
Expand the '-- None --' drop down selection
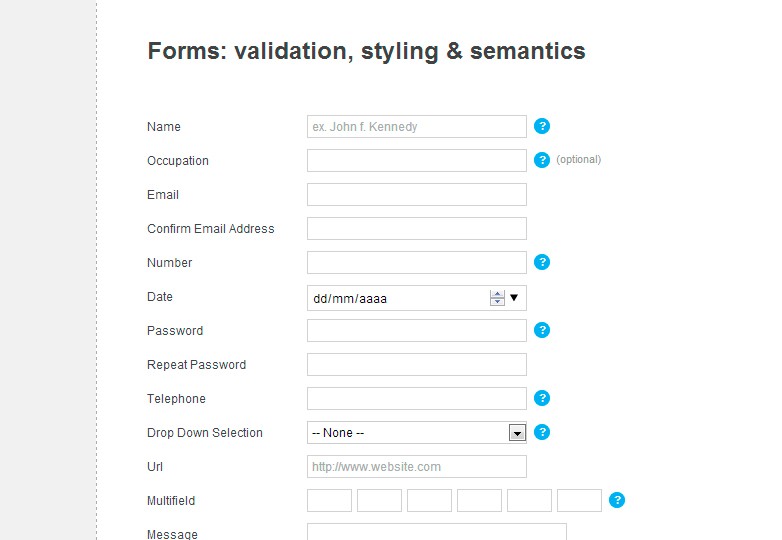(x=417, y=433)
